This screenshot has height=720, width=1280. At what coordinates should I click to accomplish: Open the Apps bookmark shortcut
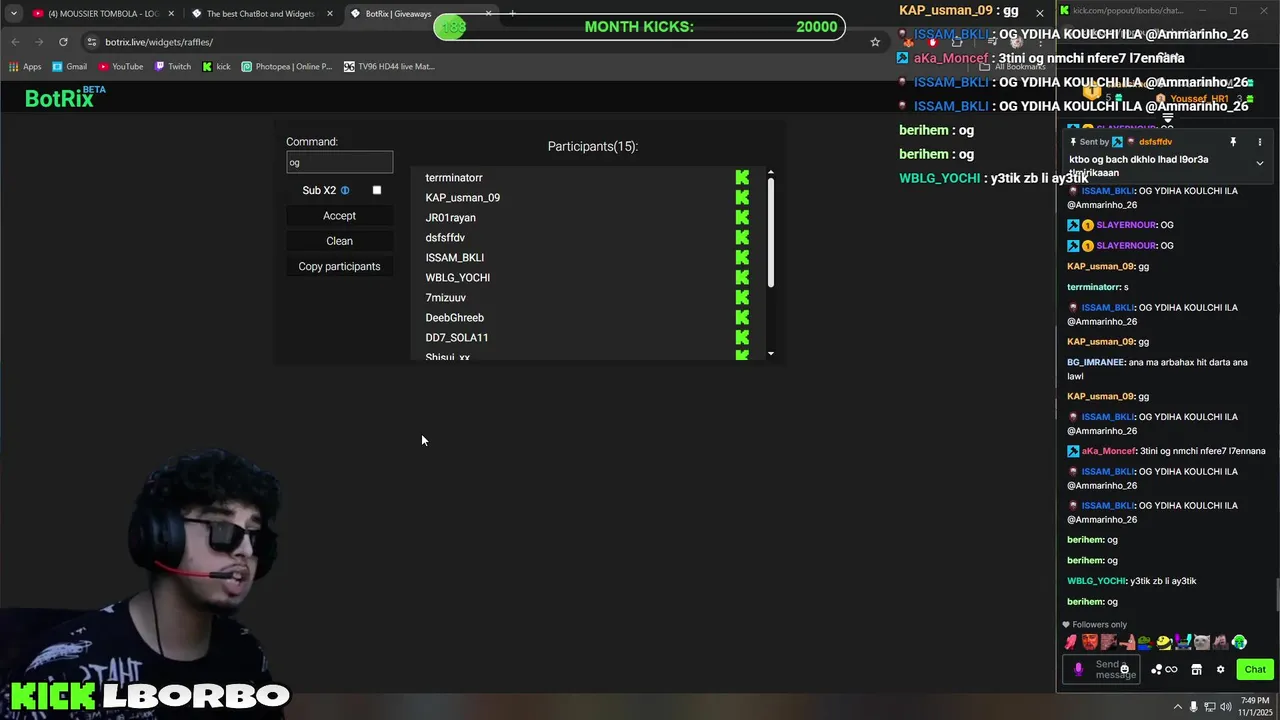pyautogui.click(x=25, y=67)
